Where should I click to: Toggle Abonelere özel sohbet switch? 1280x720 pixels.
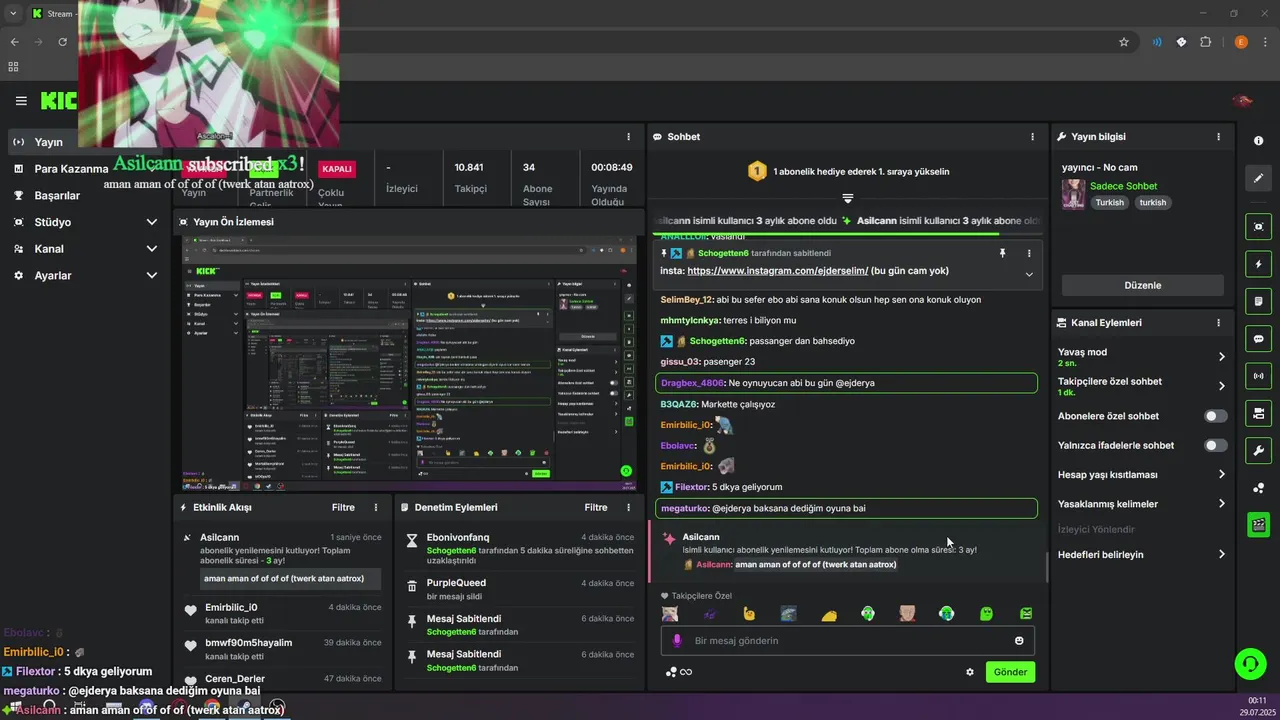click(1216, 416)
